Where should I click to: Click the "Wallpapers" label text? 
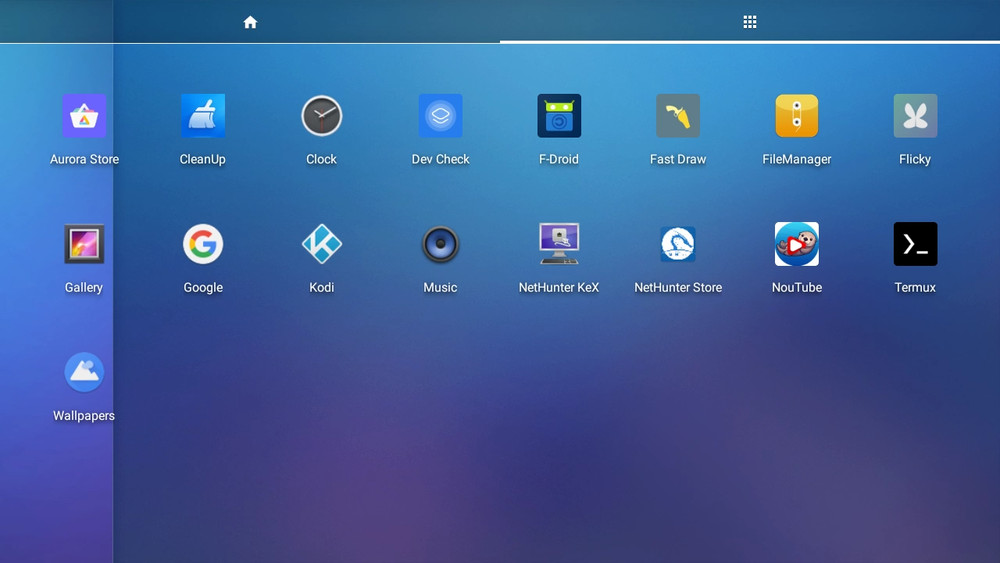coord(84,416)
